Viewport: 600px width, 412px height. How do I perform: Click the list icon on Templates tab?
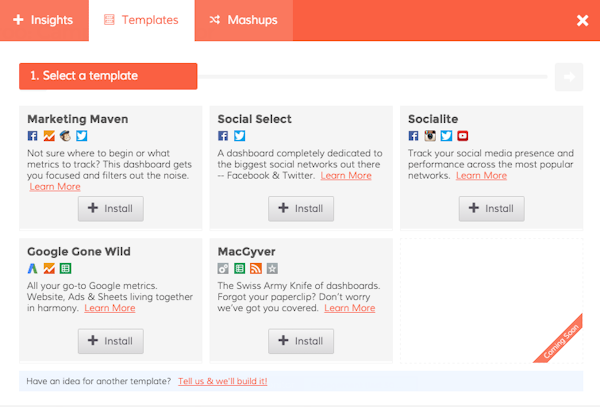(109, 20)
